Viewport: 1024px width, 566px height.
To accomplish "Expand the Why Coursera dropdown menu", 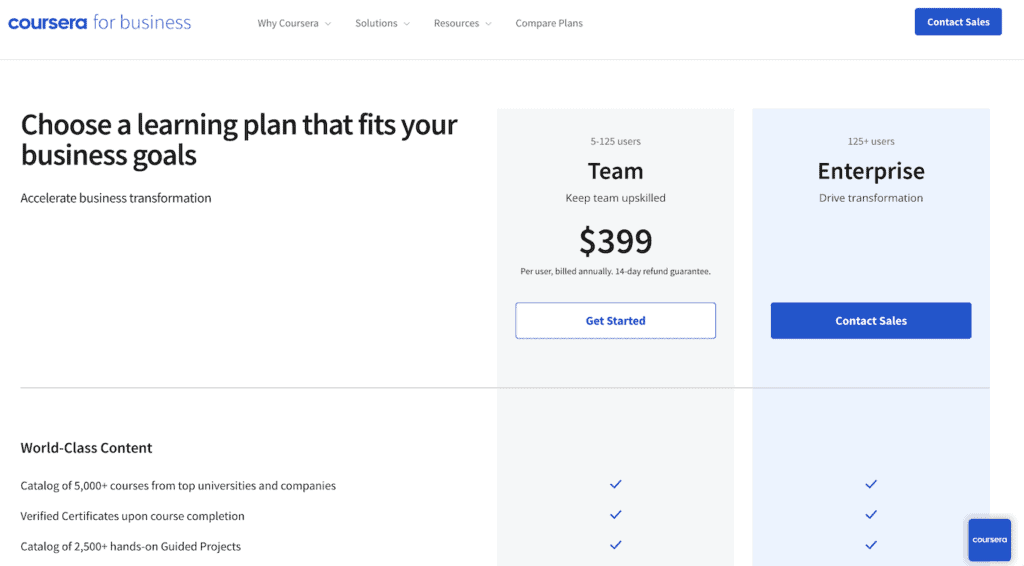I will 294,23.
